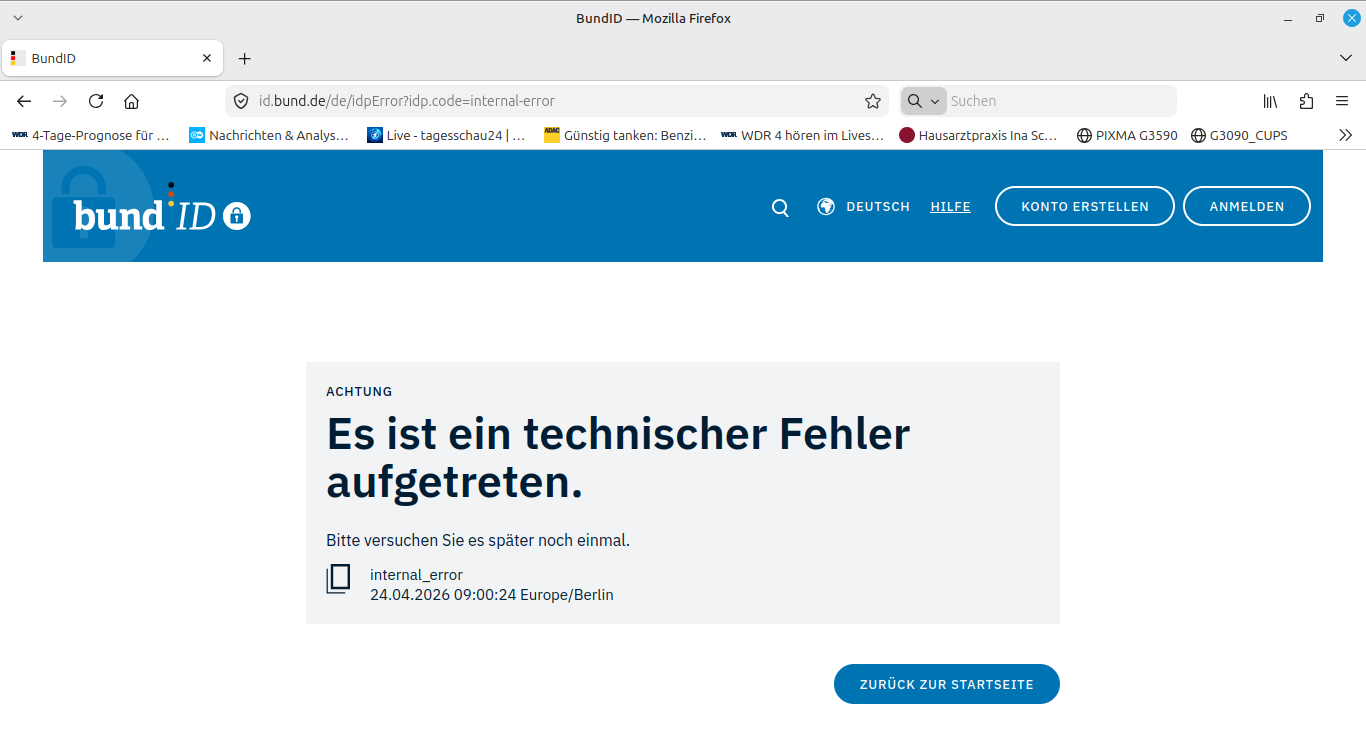Click ZURÜCK ZUR STARTSEITE button
Image resolution: width=1366 pixels, height=735 pixels.
tap(946, 684)
